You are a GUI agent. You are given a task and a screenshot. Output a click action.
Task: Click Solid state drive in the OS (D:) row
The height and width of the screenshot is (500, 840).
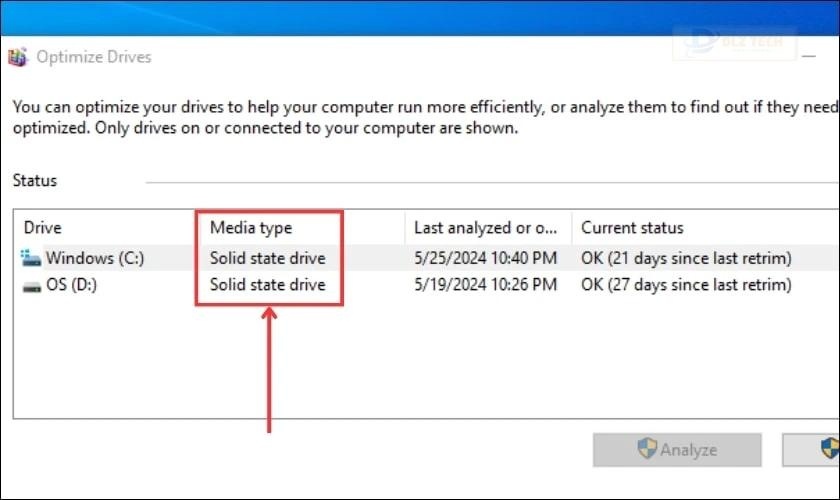(x=267, y=285)
